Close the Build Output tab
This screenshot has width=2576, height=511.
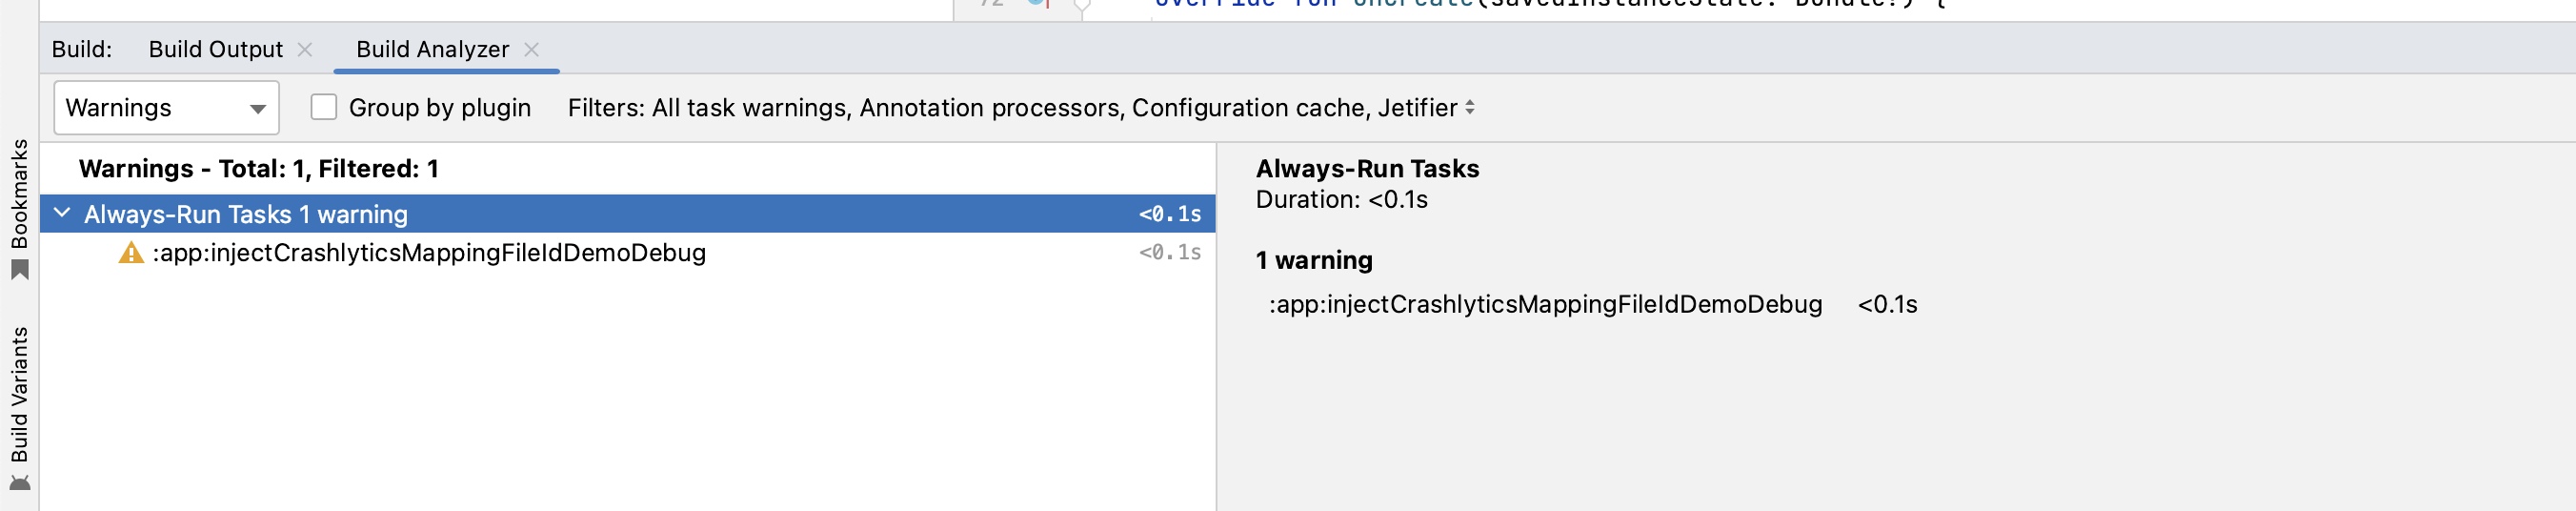[x=305, y=49]
